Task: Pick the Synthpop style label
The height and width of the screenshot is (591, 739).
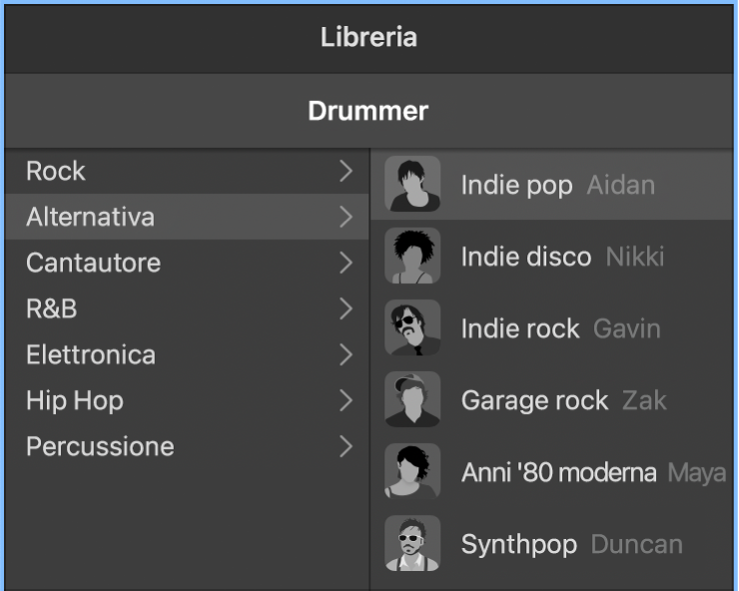Action: (x=519, y=545)
